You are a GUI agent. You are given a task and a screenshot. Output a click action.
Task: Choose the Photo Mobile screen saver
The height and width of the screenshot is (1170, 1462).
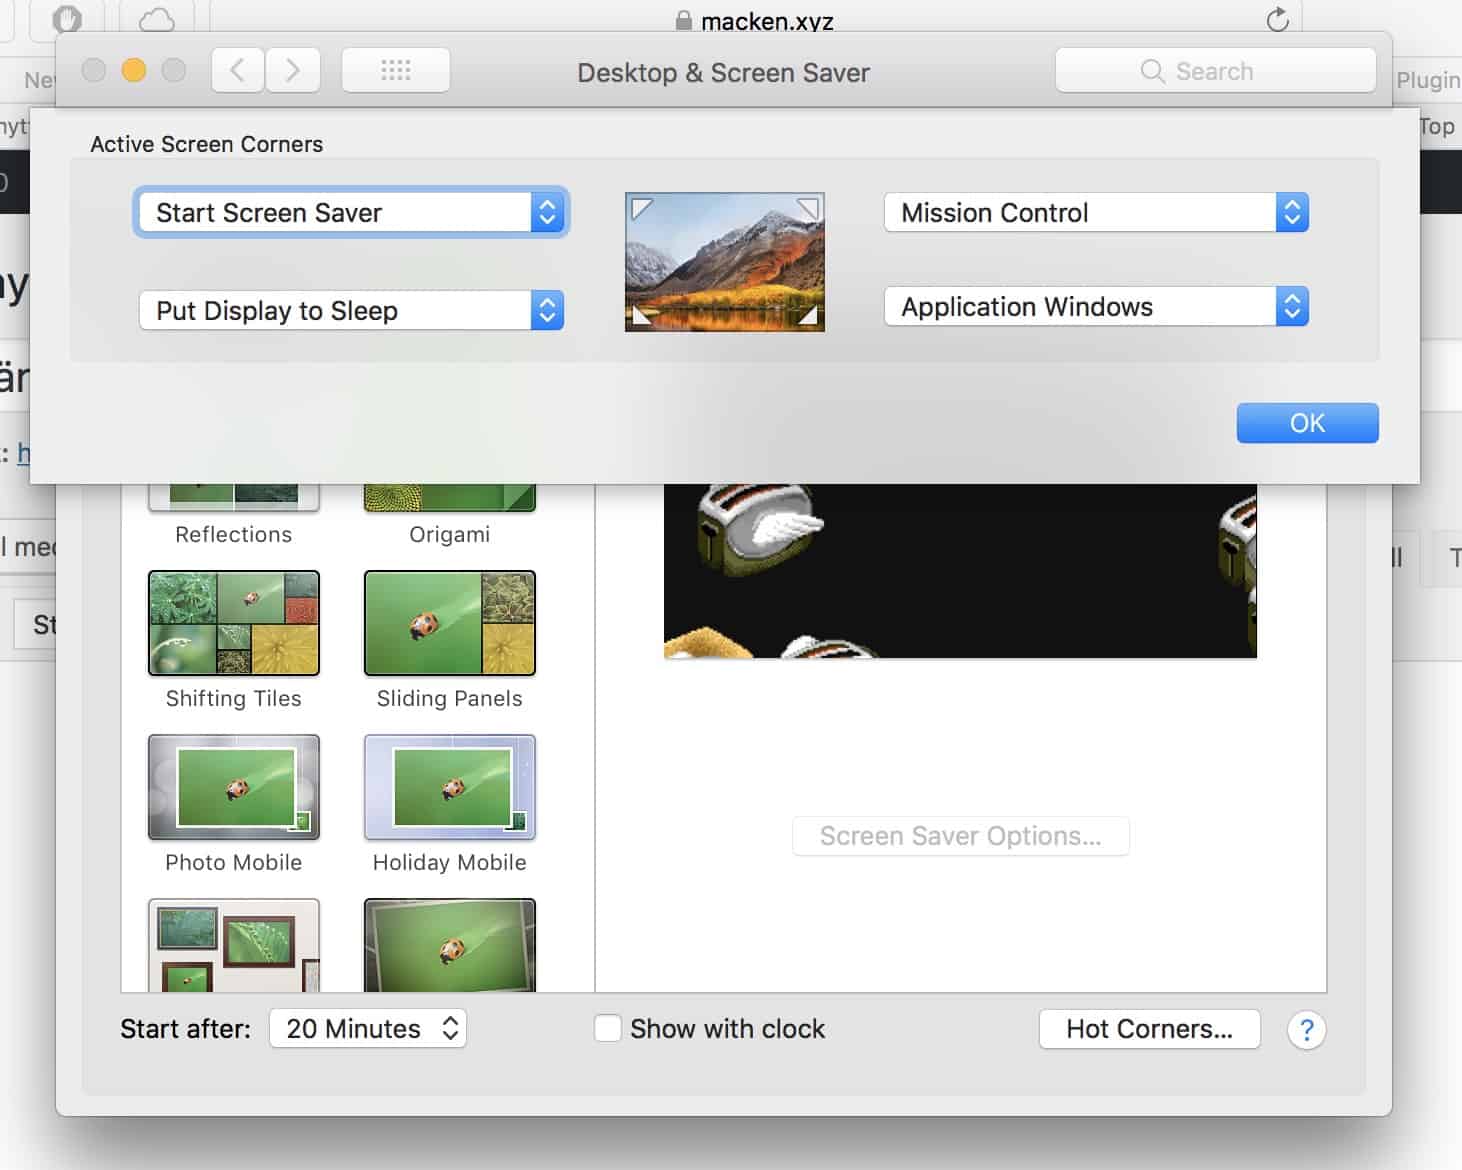pos(234,788)
